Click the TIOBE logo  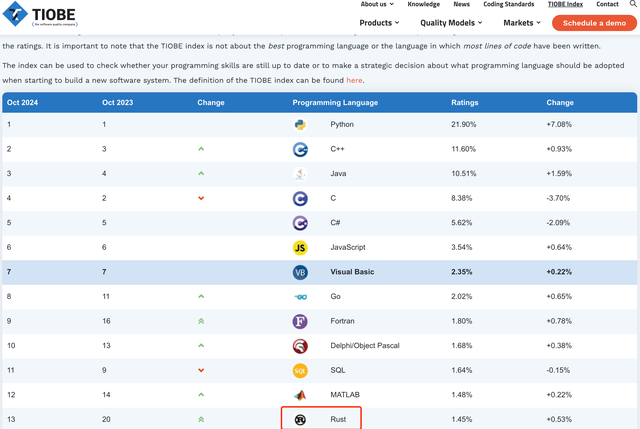[x=40, y=14]
